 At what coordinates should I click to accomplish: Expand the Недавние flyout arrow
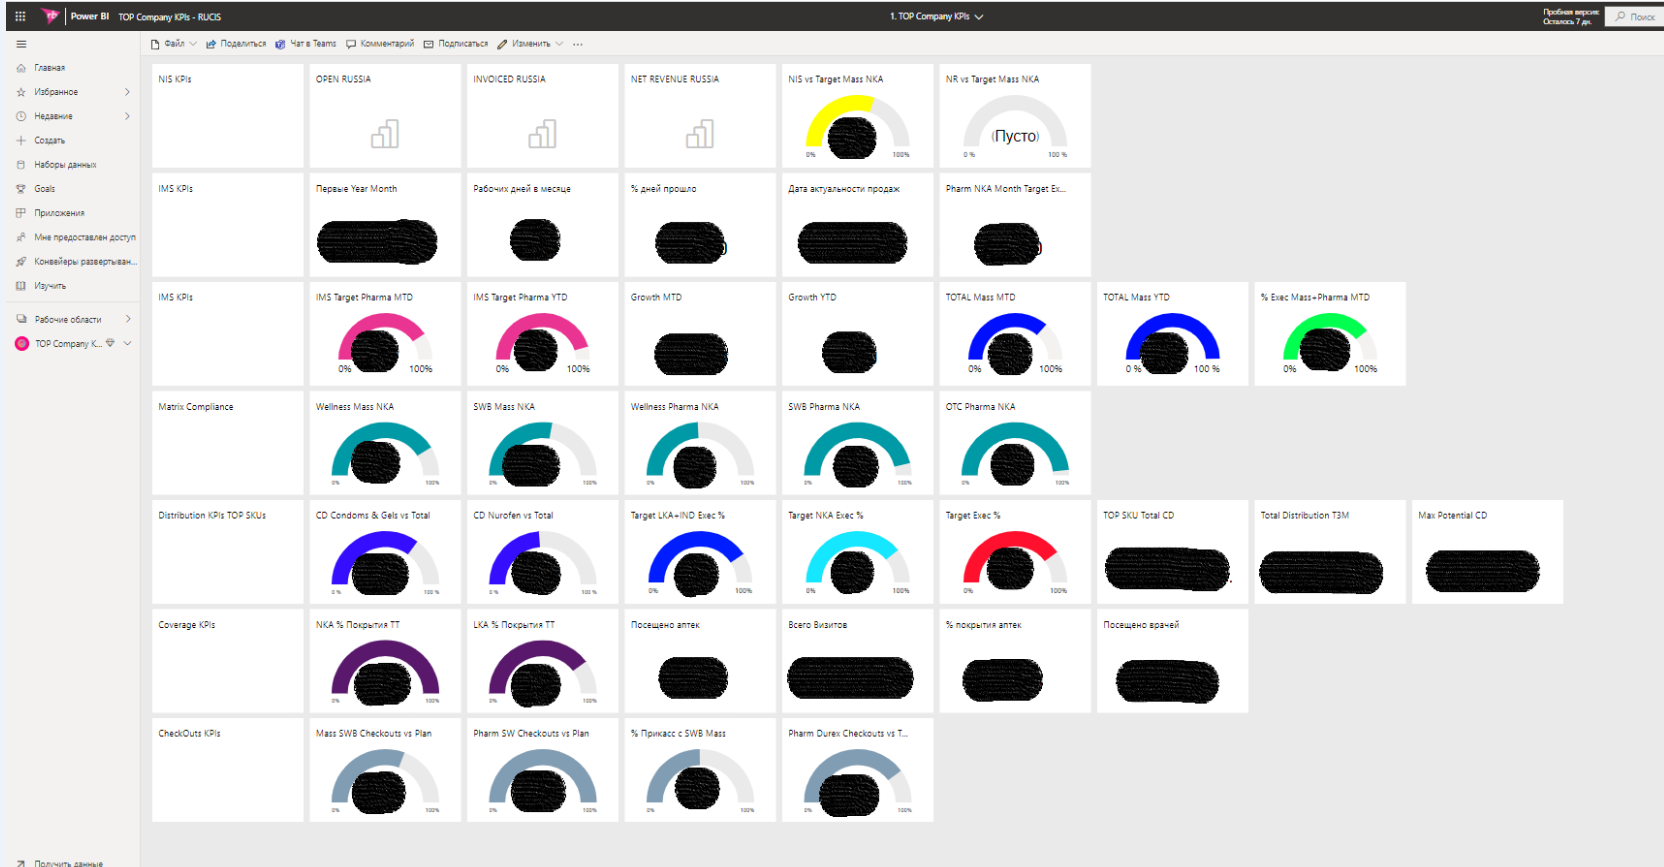pos(127,116)
